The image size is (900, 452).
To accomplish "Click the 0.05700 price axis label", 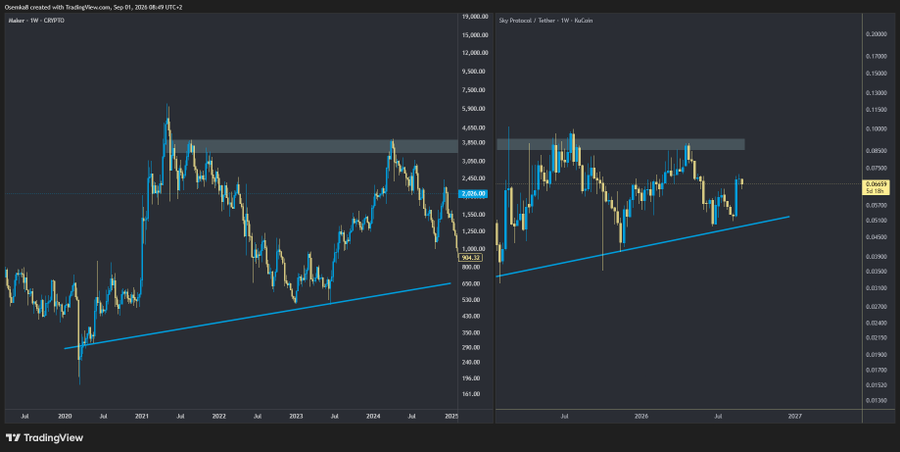I will [876, 205].
